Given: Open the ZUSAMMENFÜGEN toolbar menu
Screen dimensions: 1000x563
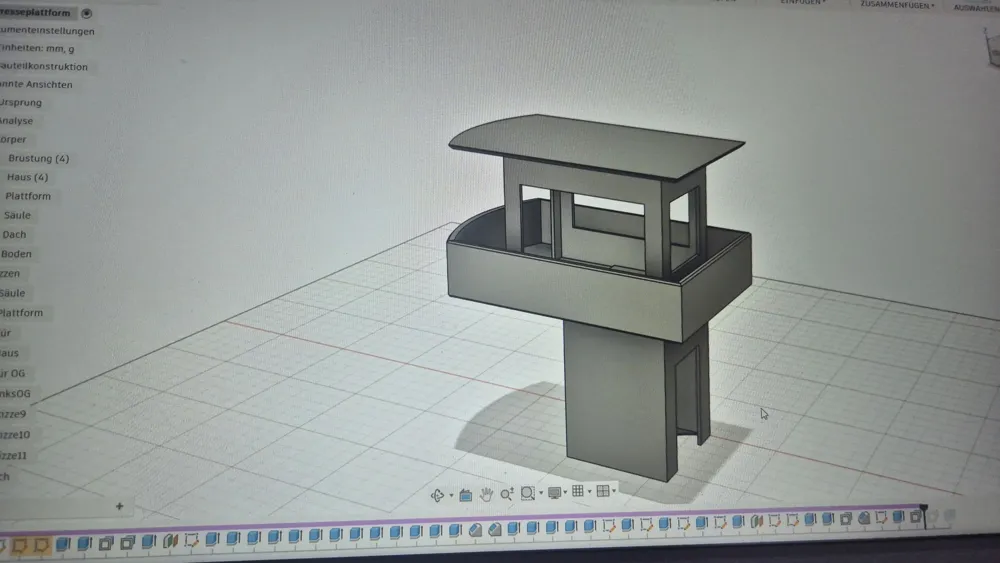Looking at the screenshot, I should [x=897, y=4].
